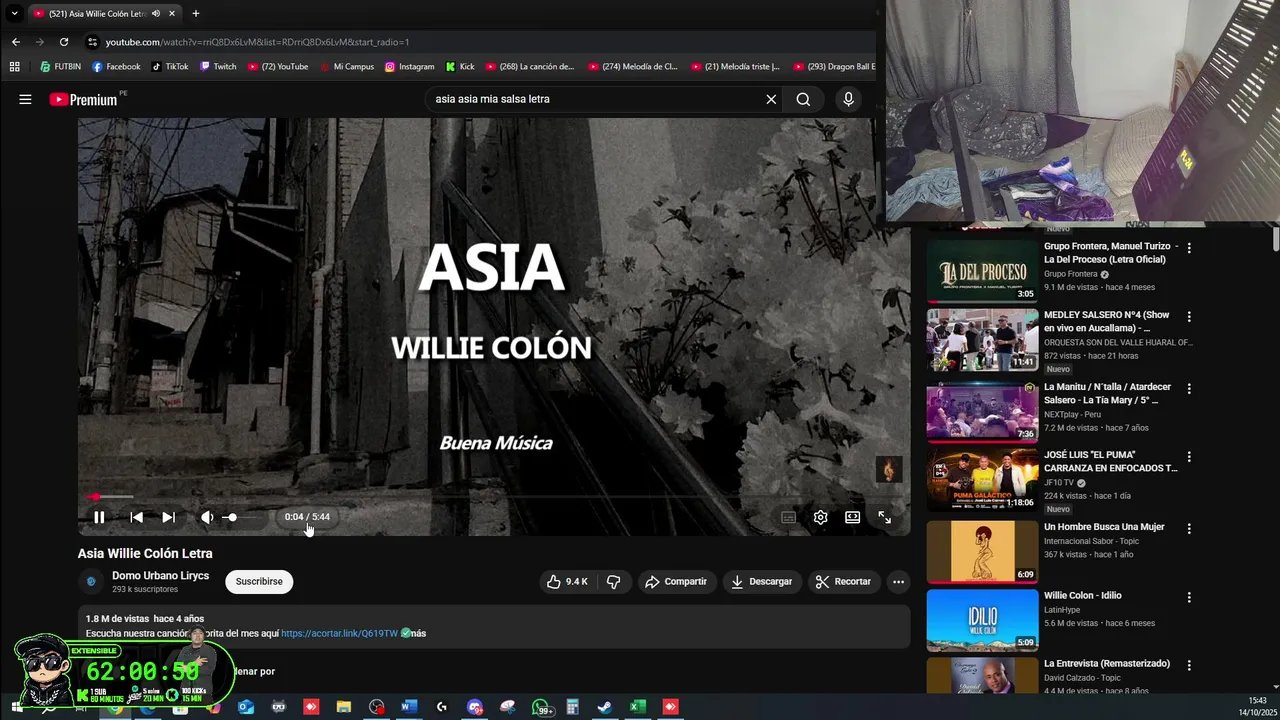Open the Twitch bookmark
The width and height of the screenshot is (1280, 720).
tap(218, 67)
